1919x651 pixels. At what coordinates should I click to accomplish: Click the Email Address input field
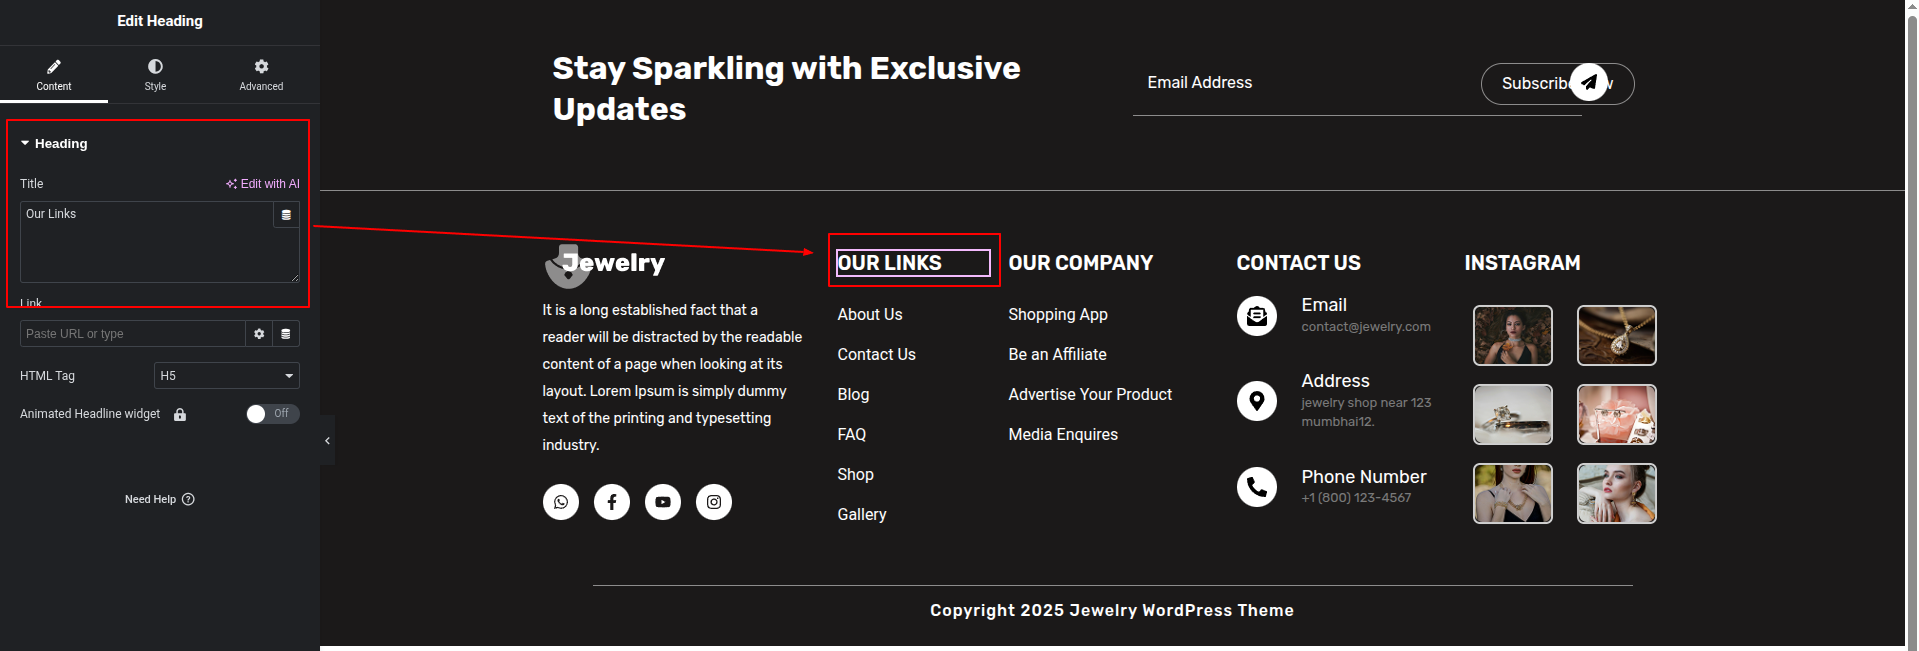(1300, 83)
